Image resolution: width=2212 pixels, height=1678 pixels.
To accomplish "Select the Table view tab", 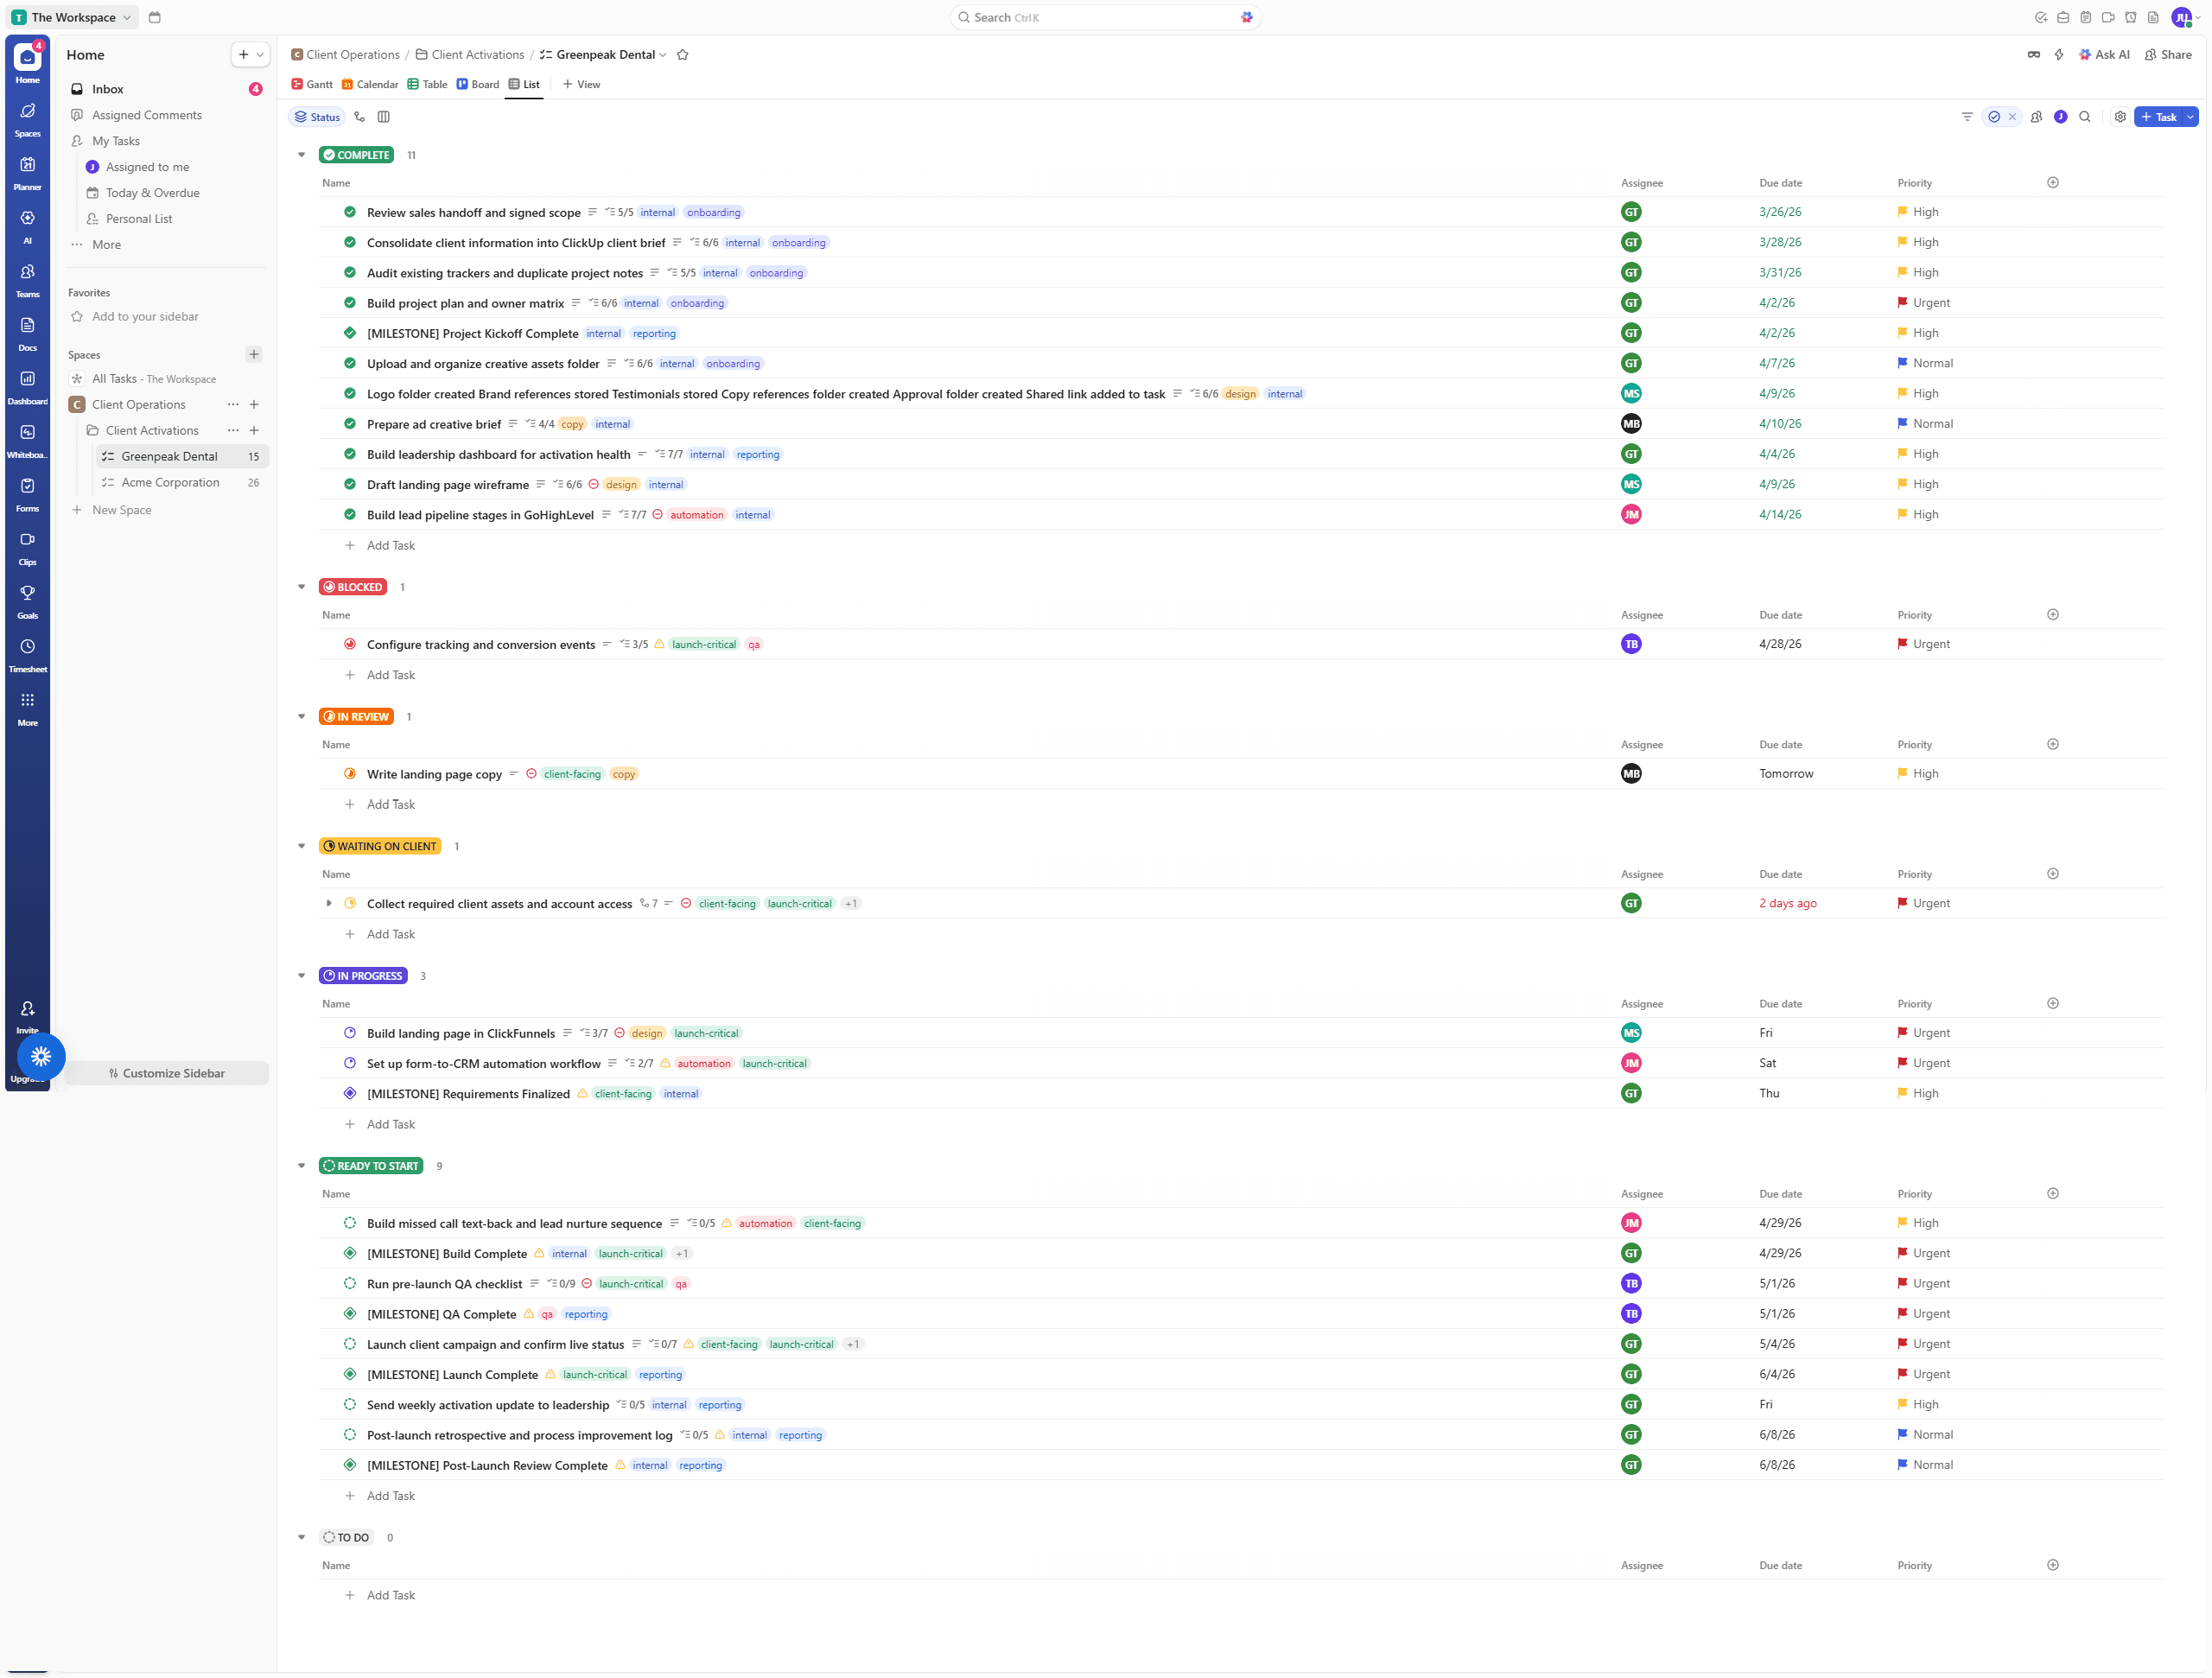I will (x=428, y=84).
